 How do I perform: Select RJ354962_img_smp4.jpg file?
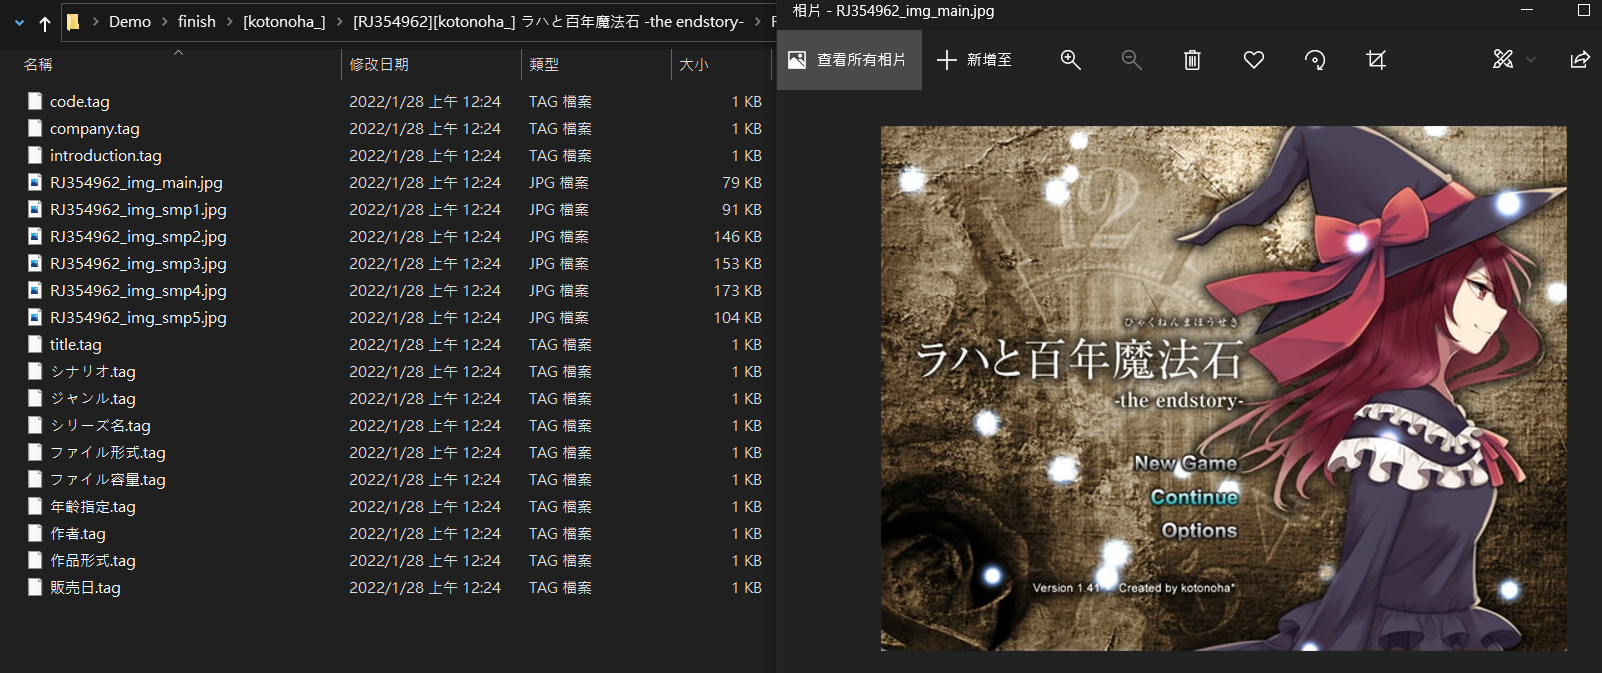138,290
